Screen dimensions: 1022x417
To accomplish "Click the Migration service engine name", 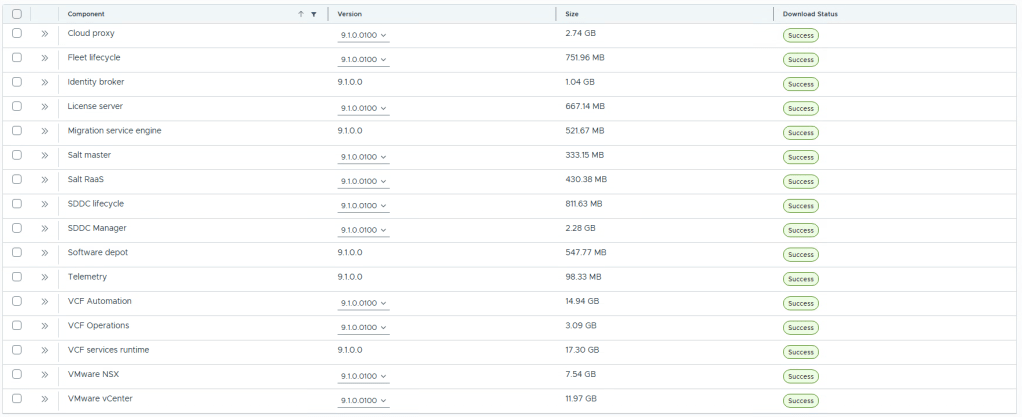I will pyautogui.click(x=115, y=130).
